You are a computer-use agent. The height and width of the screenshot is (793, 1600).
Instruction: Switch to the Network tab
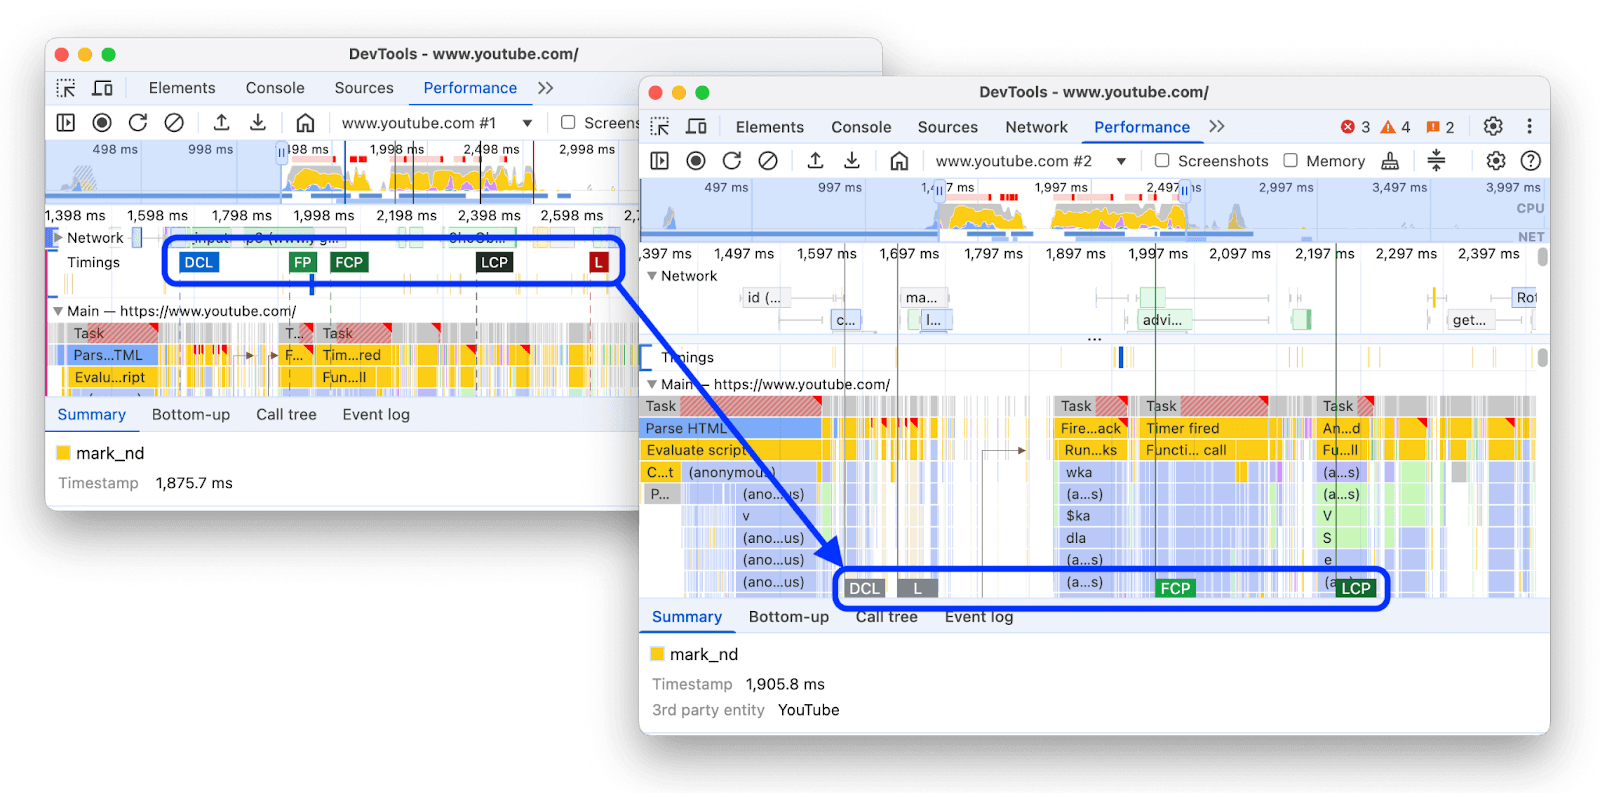1037,127
